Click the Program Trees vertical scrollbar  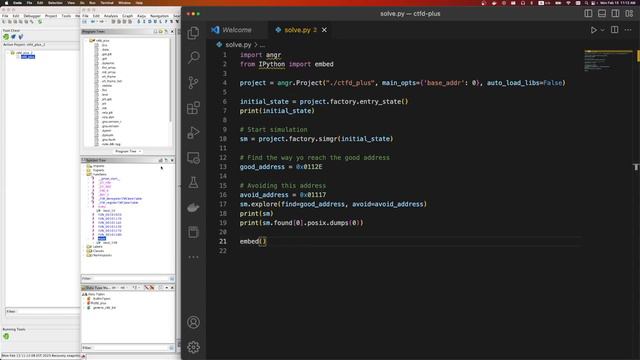tap(171, 80)
